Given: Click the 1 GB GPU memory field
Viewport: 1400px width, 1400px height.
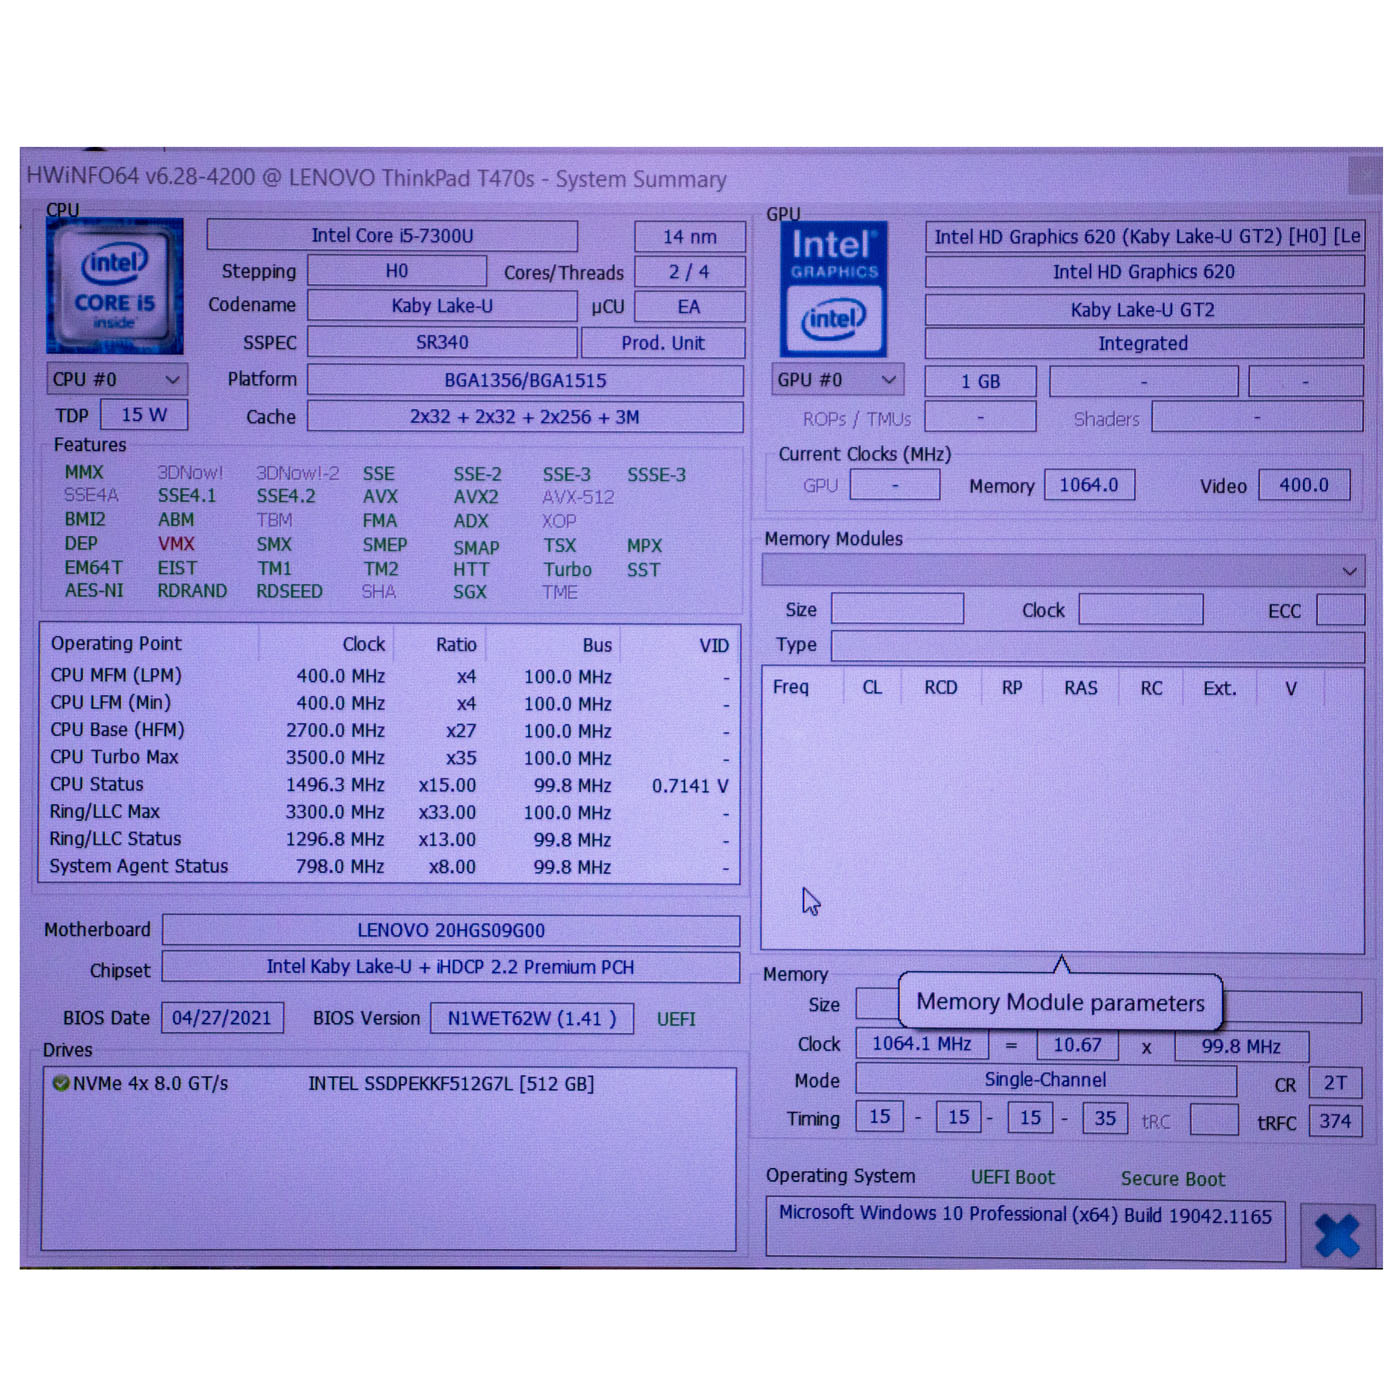Looking at the screenshot, I should (980, 381).
